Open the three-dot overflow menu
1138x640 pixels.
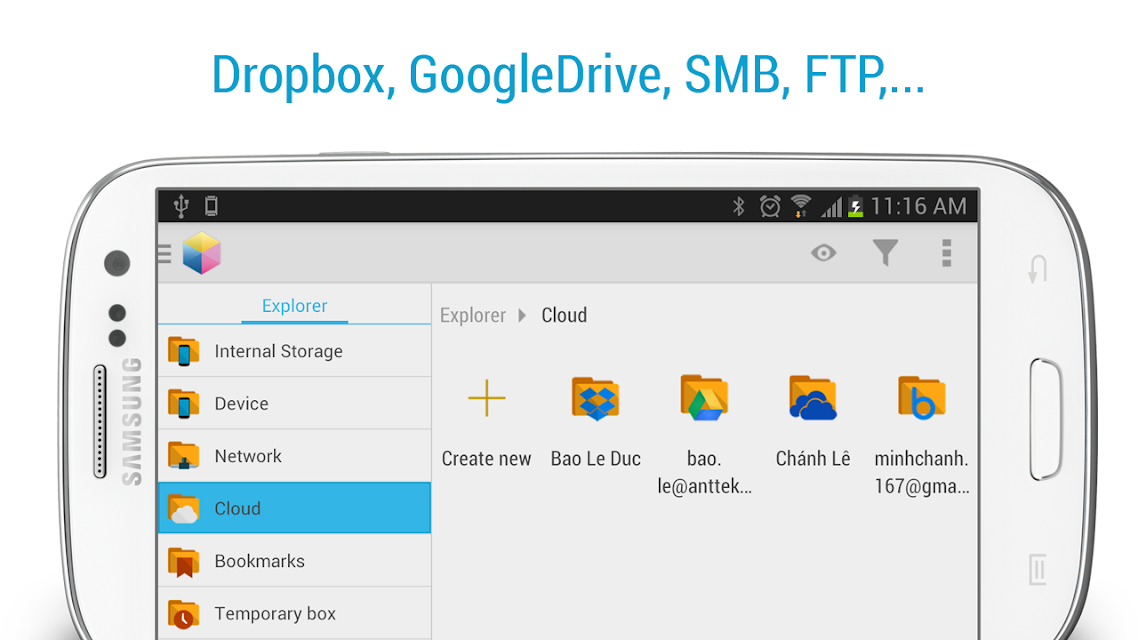point(946,253)
